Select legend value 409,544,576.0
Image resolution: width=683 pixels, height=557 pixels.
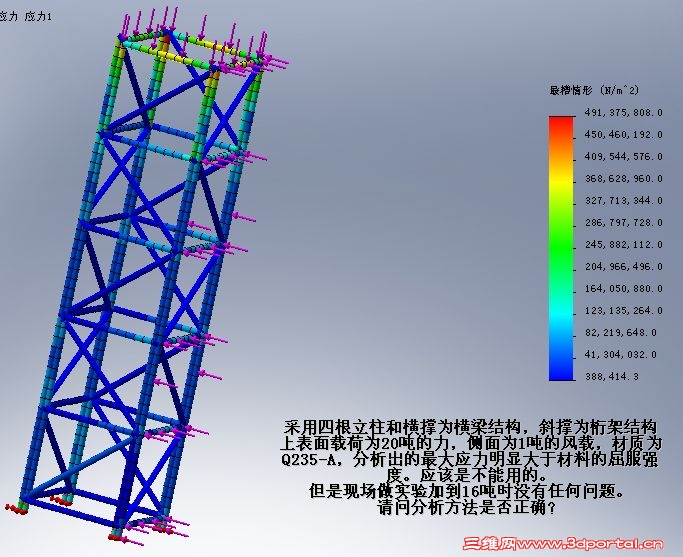click(x=623, y=156)
